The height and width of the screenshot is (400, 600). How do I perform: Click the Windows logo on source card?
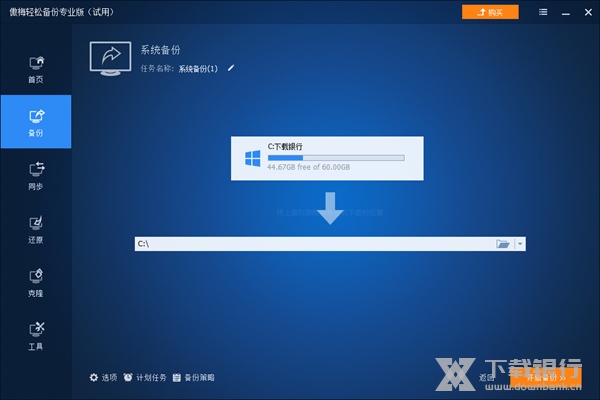point(253,158)
